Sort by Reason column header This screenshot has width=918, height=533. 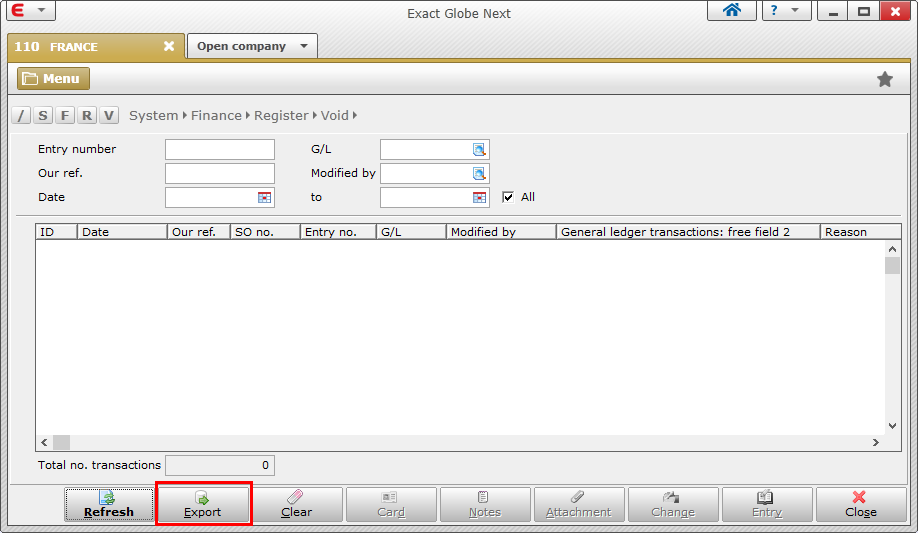861,232
